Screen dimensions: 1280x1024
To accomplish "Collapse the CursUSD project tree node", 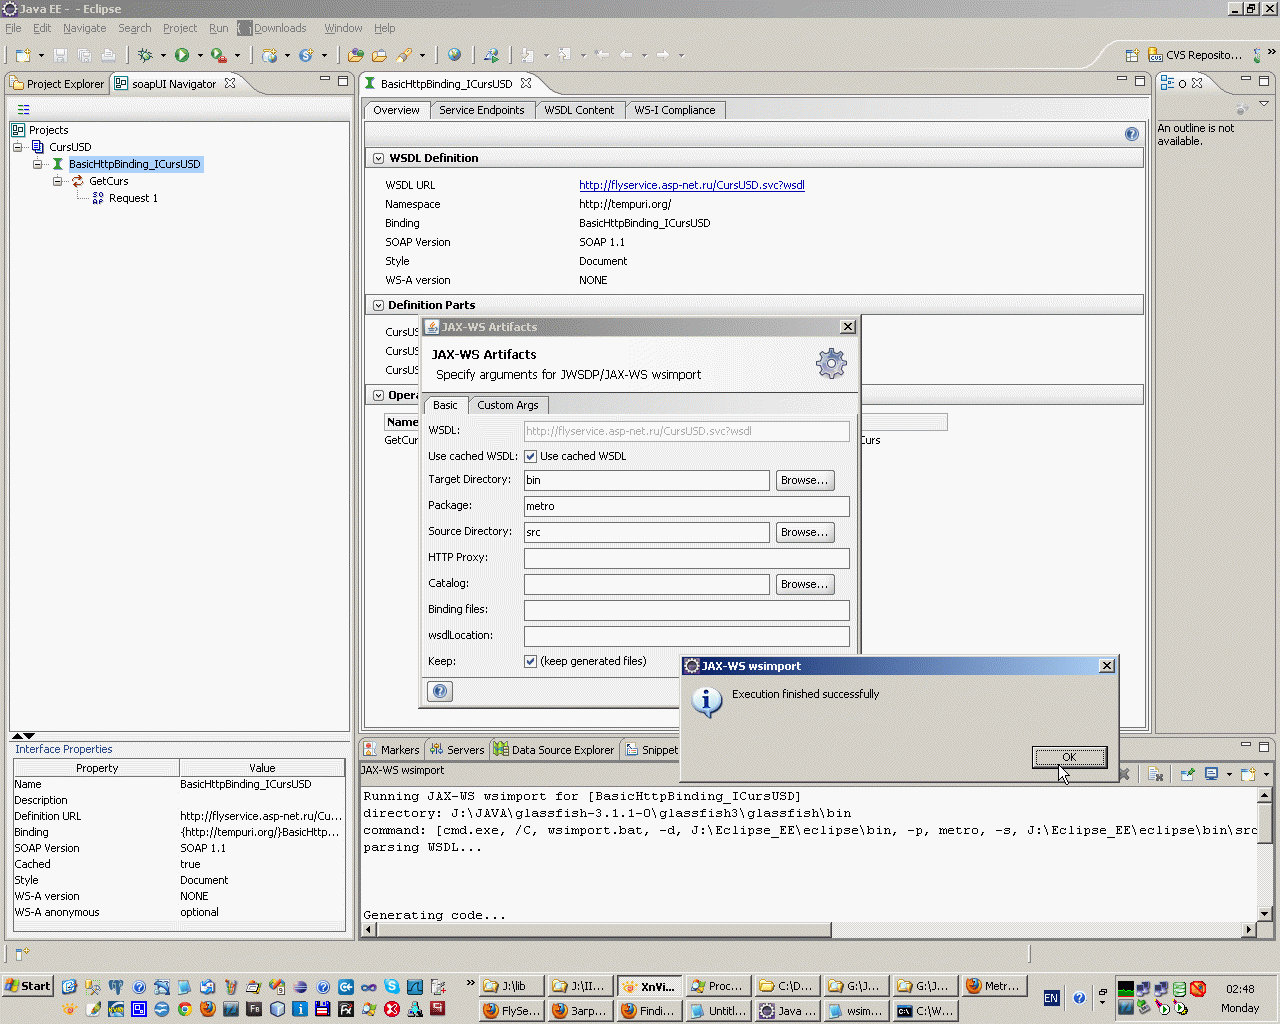I will pyautogui.click(x=18, y=147).
